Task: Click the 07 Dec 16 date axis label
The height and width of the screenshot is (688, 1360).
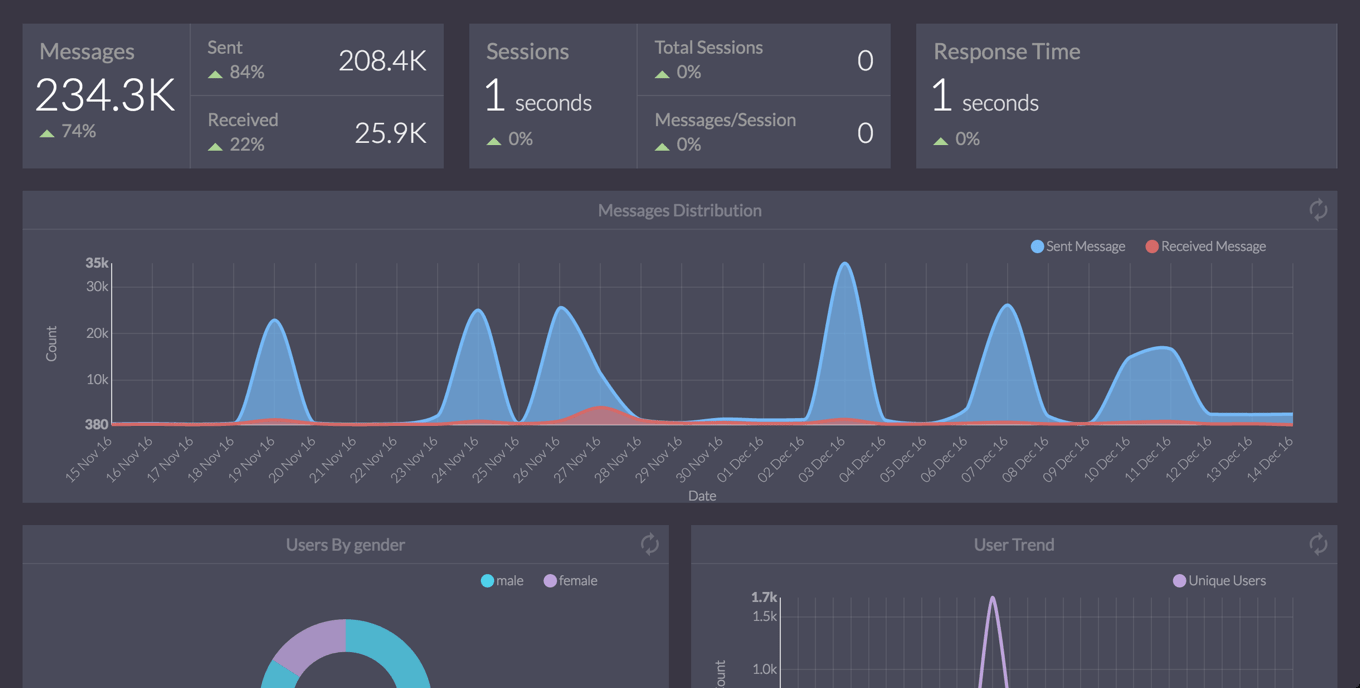Action: [984, 459]
